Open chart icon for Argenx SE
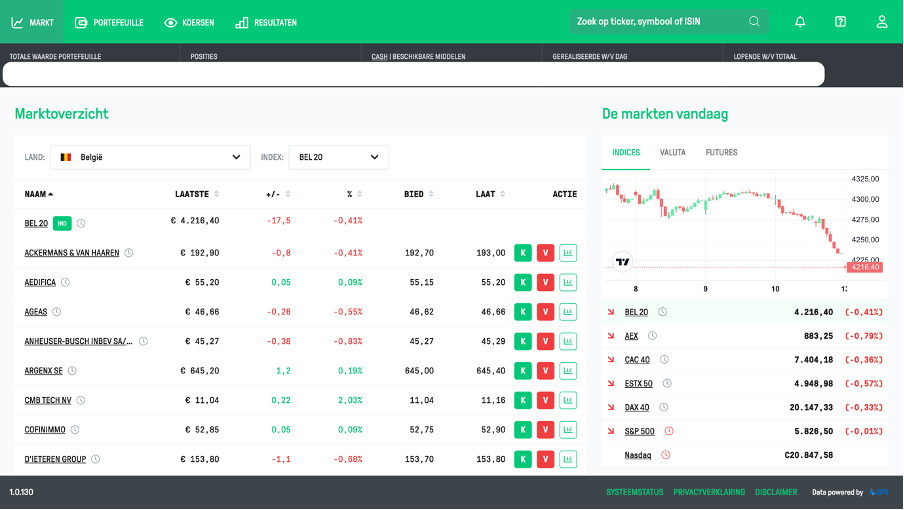 (x=568, y=371)
